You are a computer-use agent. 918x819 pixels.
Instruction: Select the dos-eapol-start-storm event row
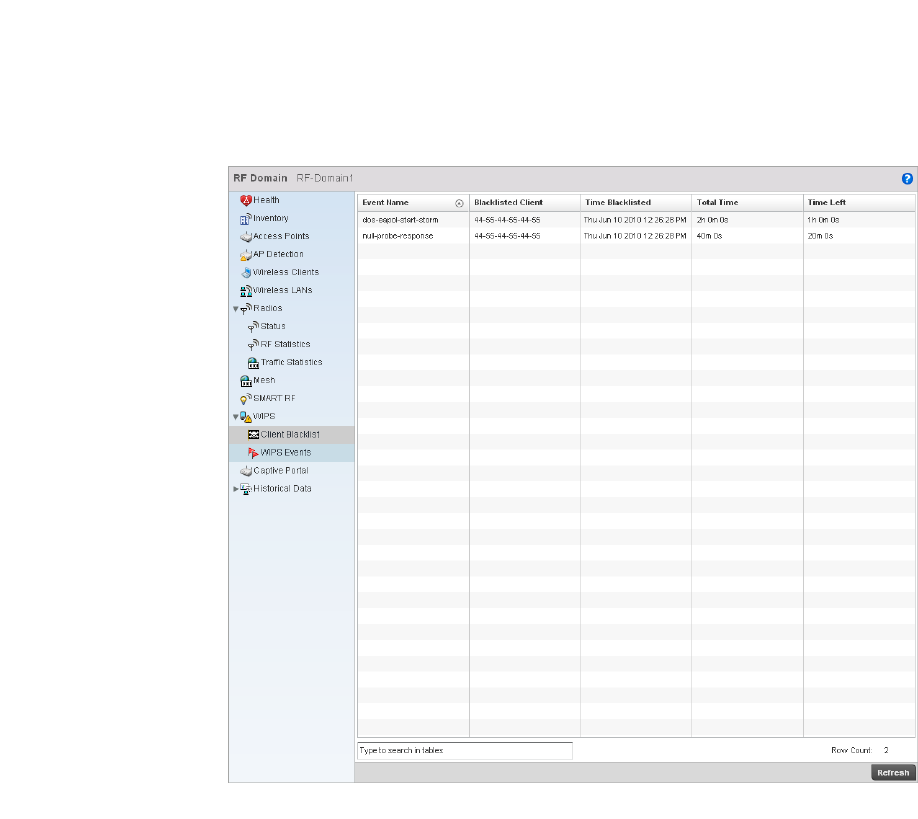(x=636, y=220)
